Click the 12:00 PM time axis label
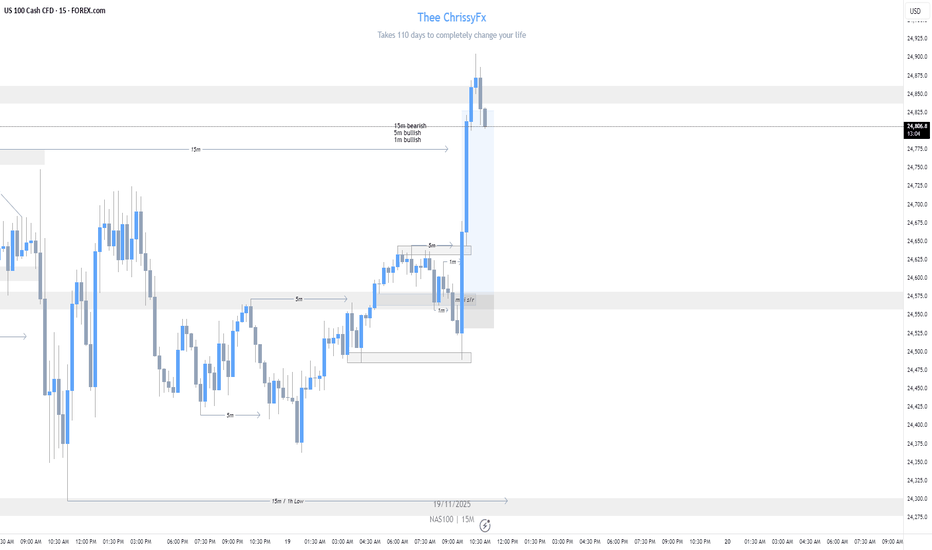 [508, 541]
